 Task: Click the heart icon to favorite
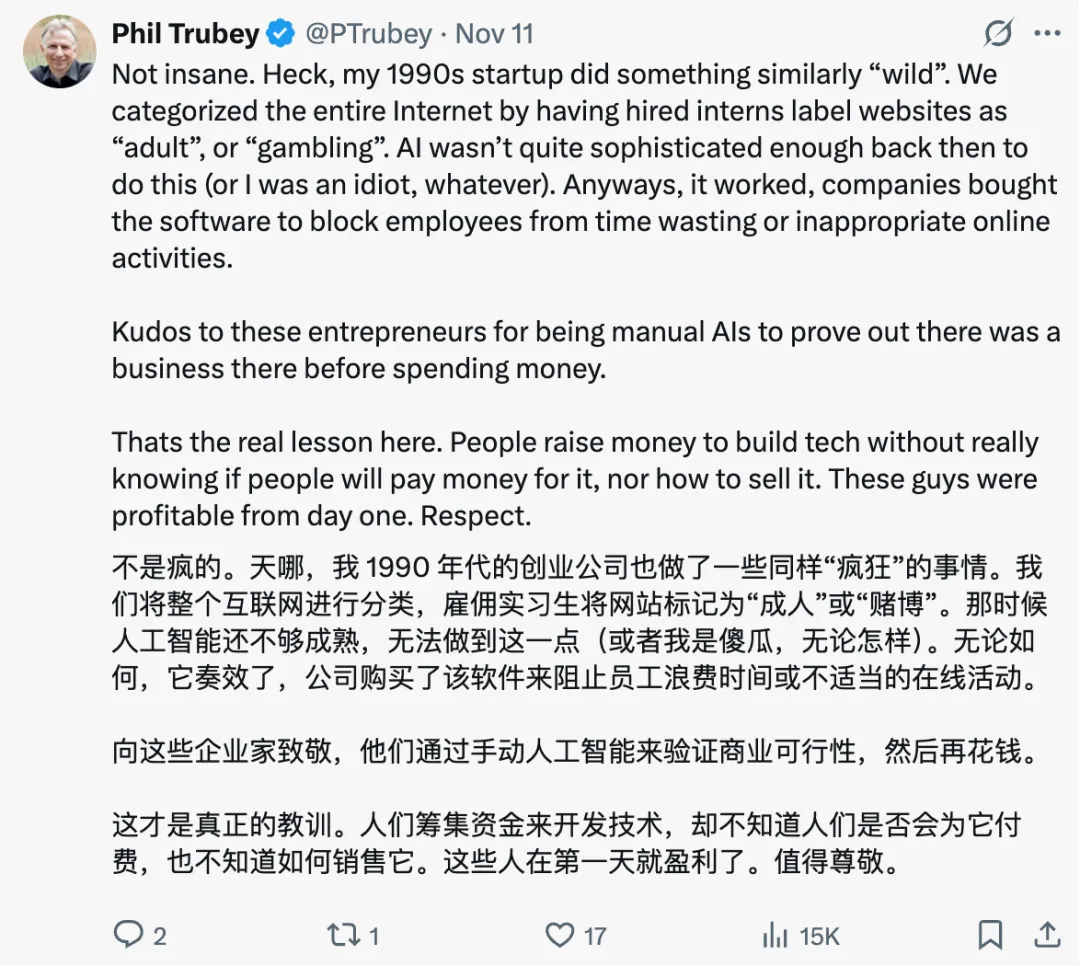(x=560, y=935)
